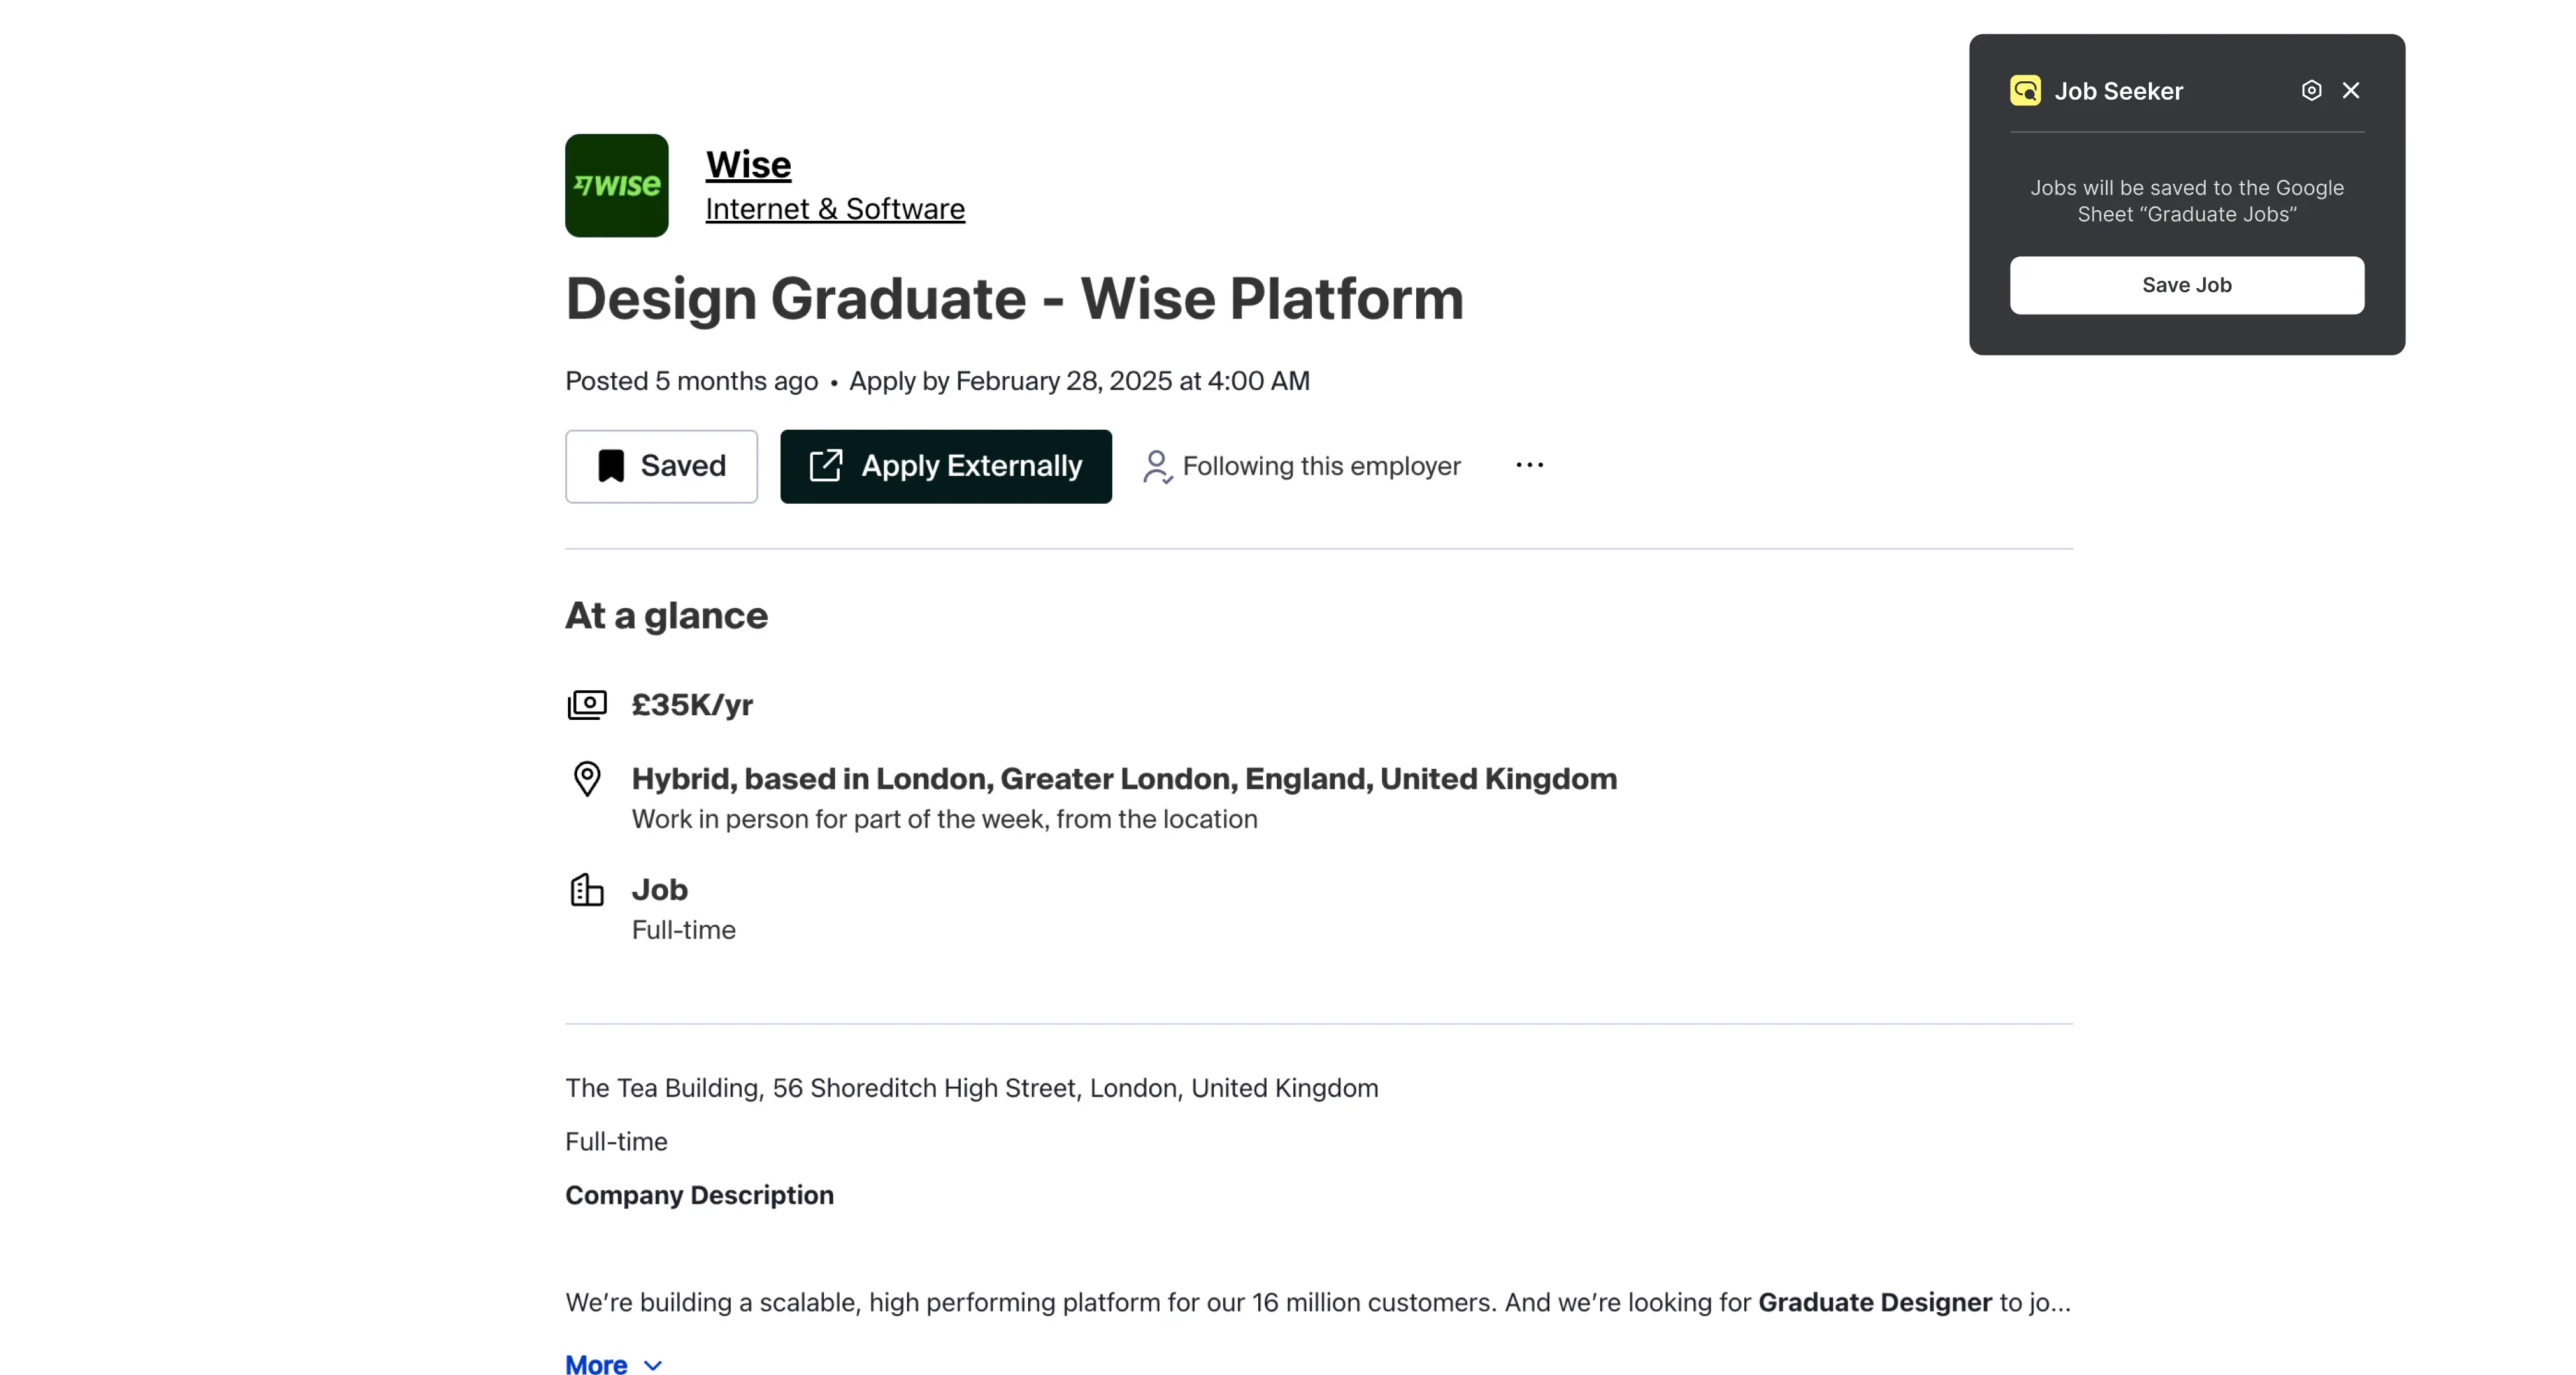Expand the description with More
Screen dimensions: 2576x1375
point(613,1365)
